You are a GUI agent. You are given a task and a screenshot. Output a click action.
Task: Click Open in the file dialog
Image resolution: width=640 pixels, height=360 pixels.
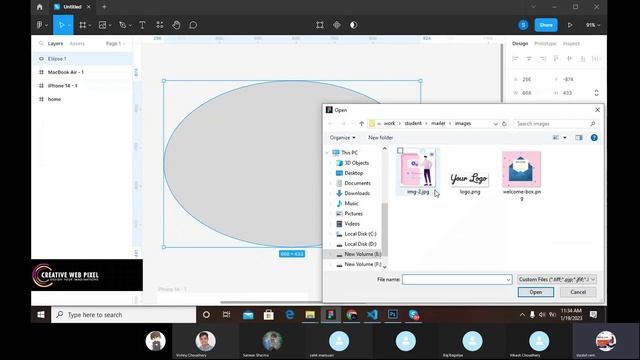[x=536, y=292]
